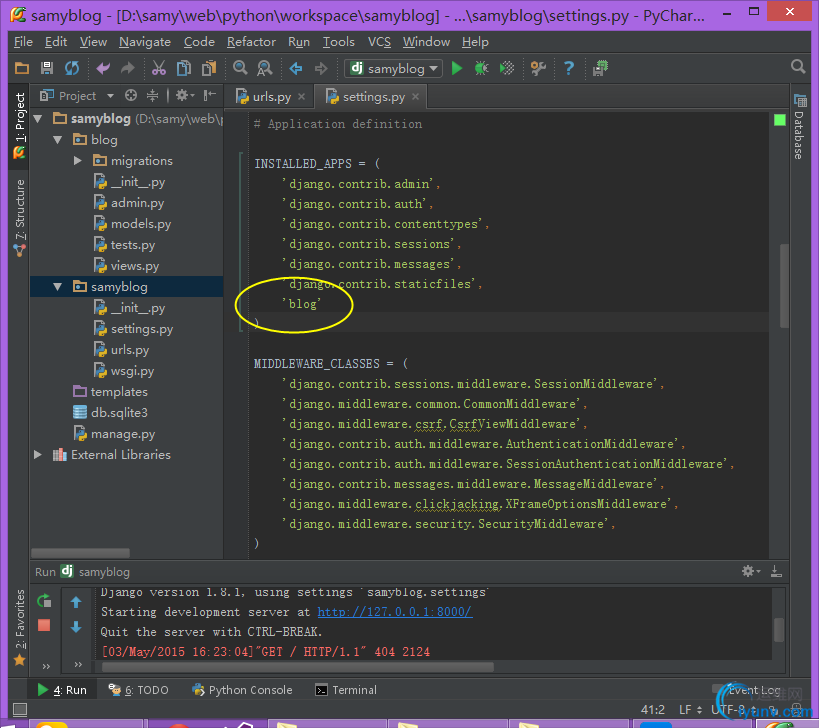Open the Refactor menu
This screenshot has height=728, width=819.
[251, 42]
